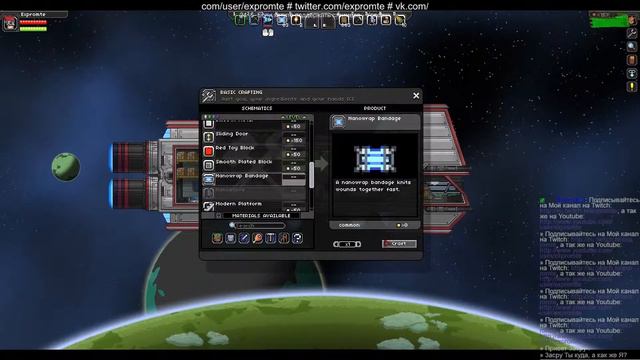Click the green companion health bar top right
Screen dimensions: 640x360
(x=609, y=22)
